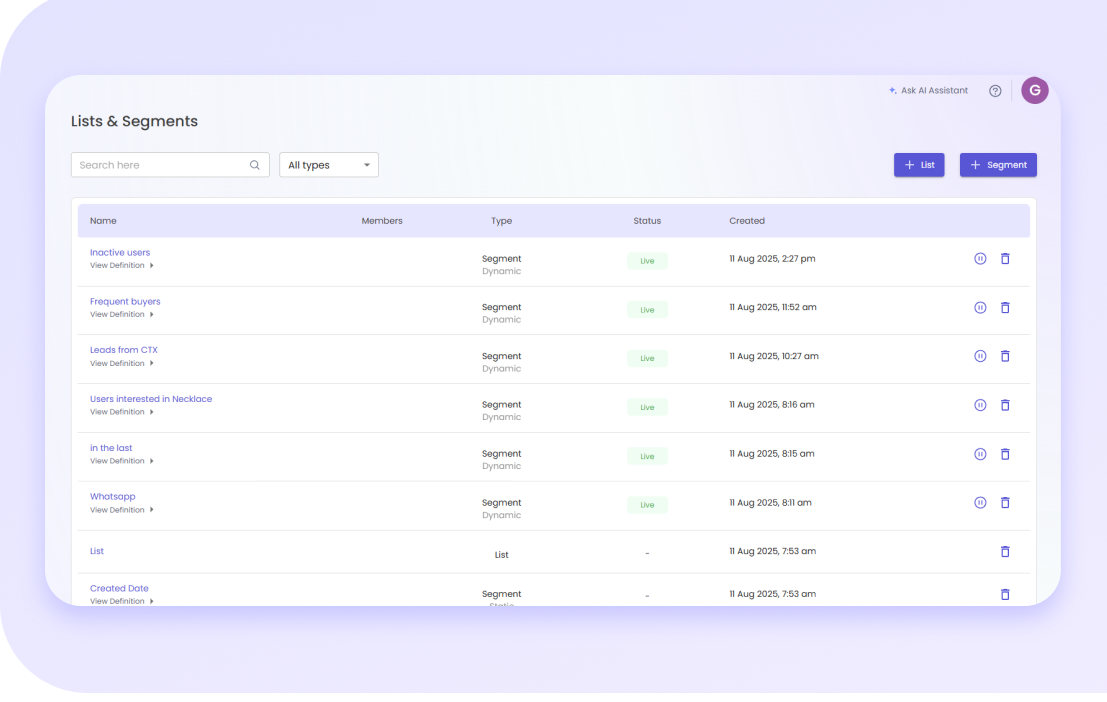The image size is (1107, 702).
Task: Expand View Definition under Frequent buyers
Action: pyautogui.click(x=121, y=314)
